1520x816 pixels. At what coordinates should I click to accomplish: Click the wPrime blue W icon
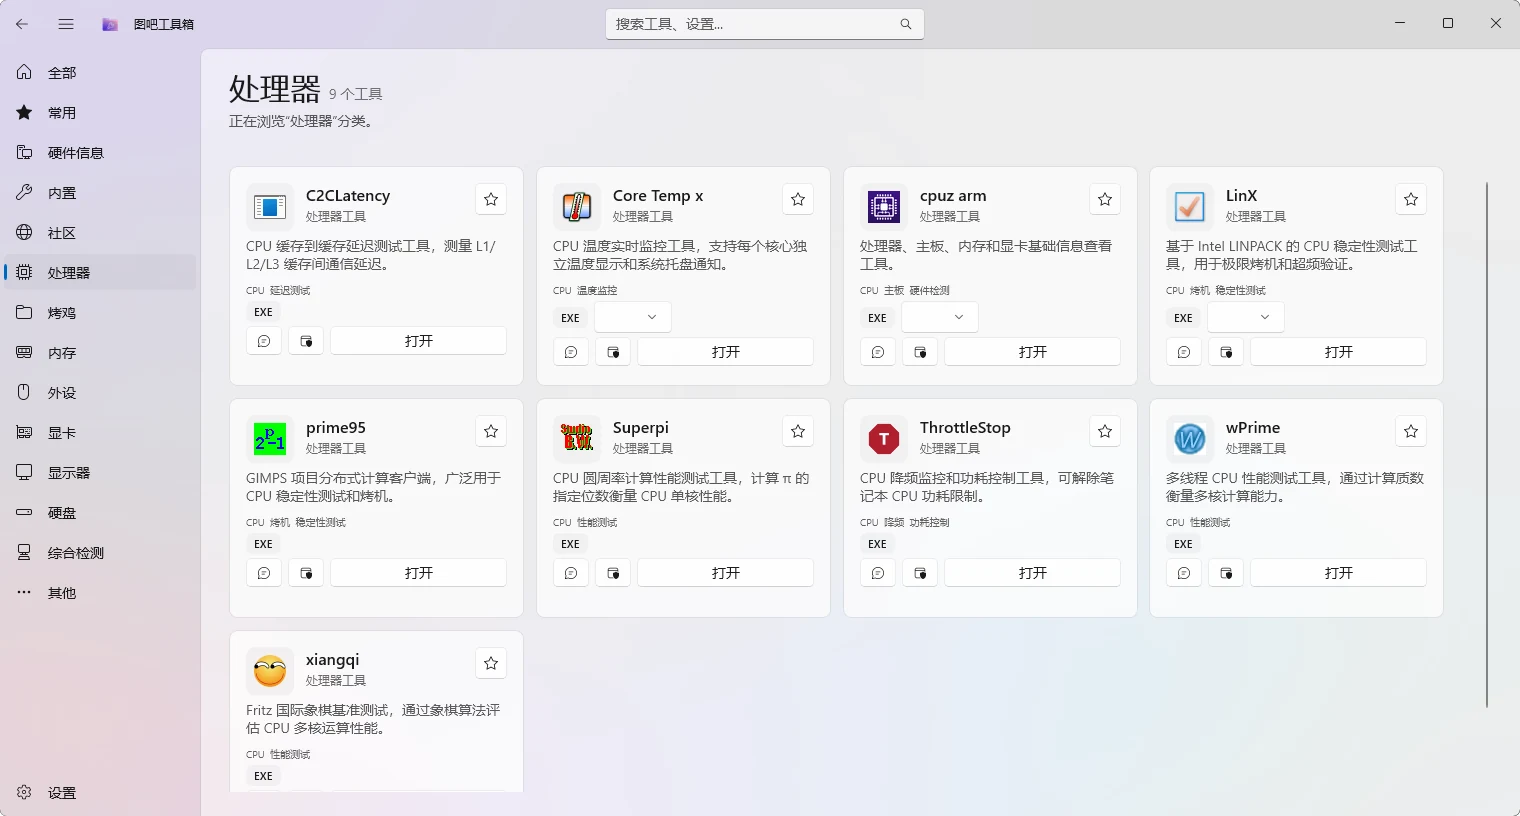tap(1190, 439)
